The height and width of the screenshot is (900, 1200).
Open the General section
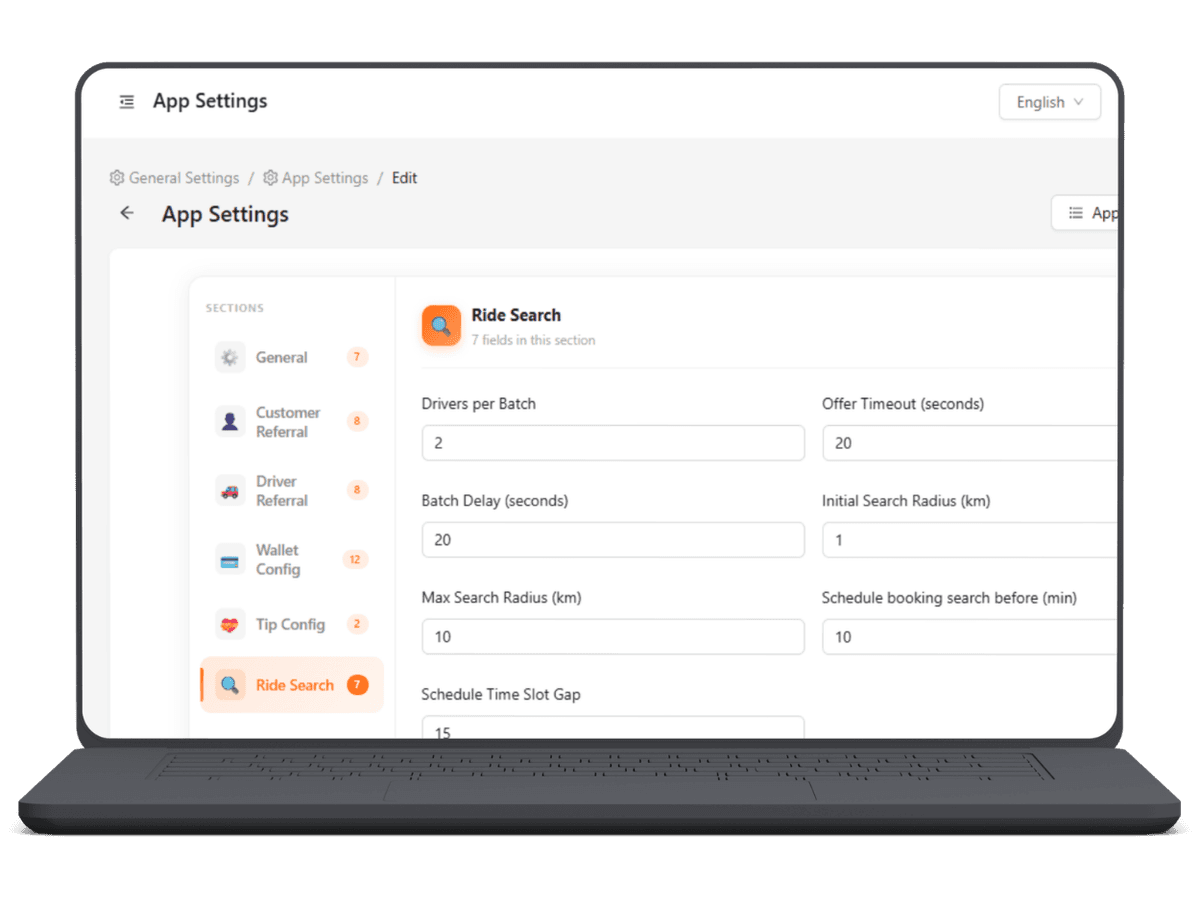coord(292,357)
